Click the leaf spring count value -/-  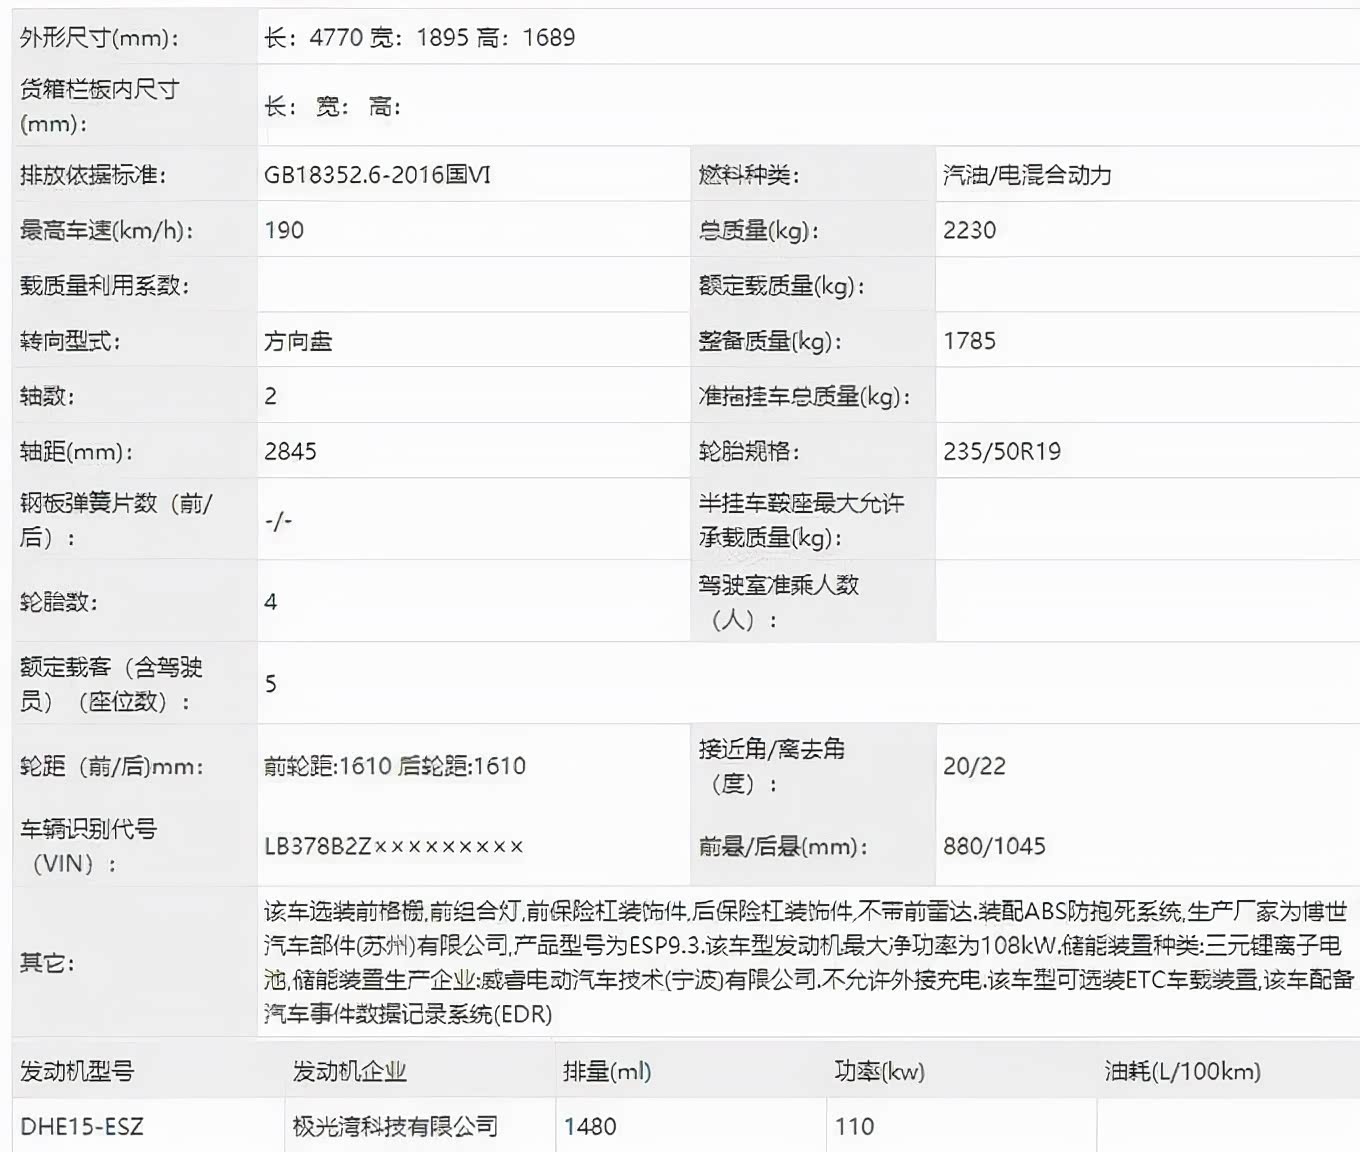278,520
